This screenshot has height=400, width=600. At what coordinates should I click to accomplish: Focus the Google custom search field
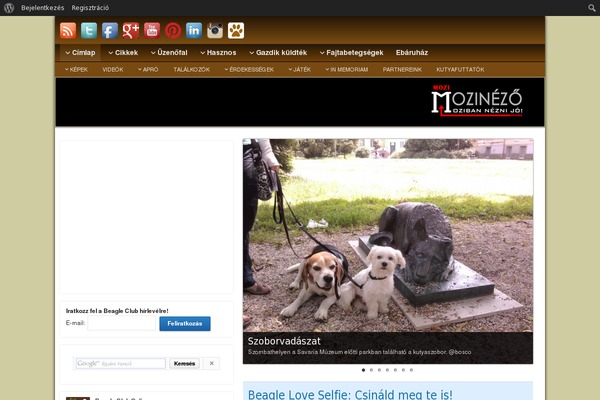pyautogui.click(x=121, y=363)
